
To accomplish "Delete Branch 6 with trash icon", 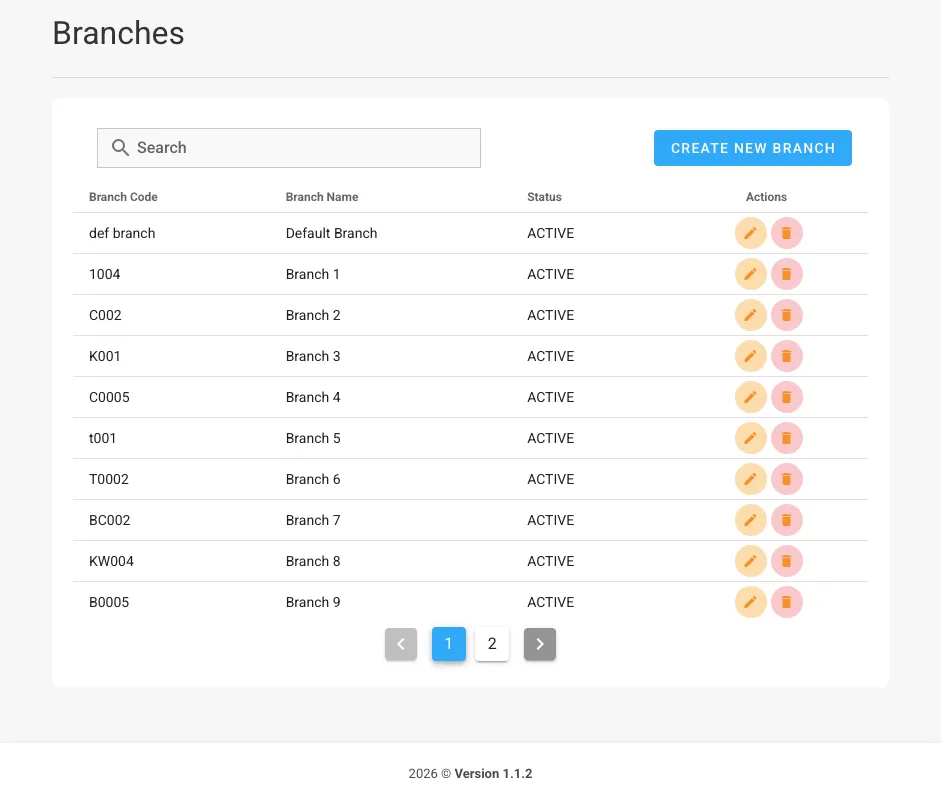I will tap(786, 479).
